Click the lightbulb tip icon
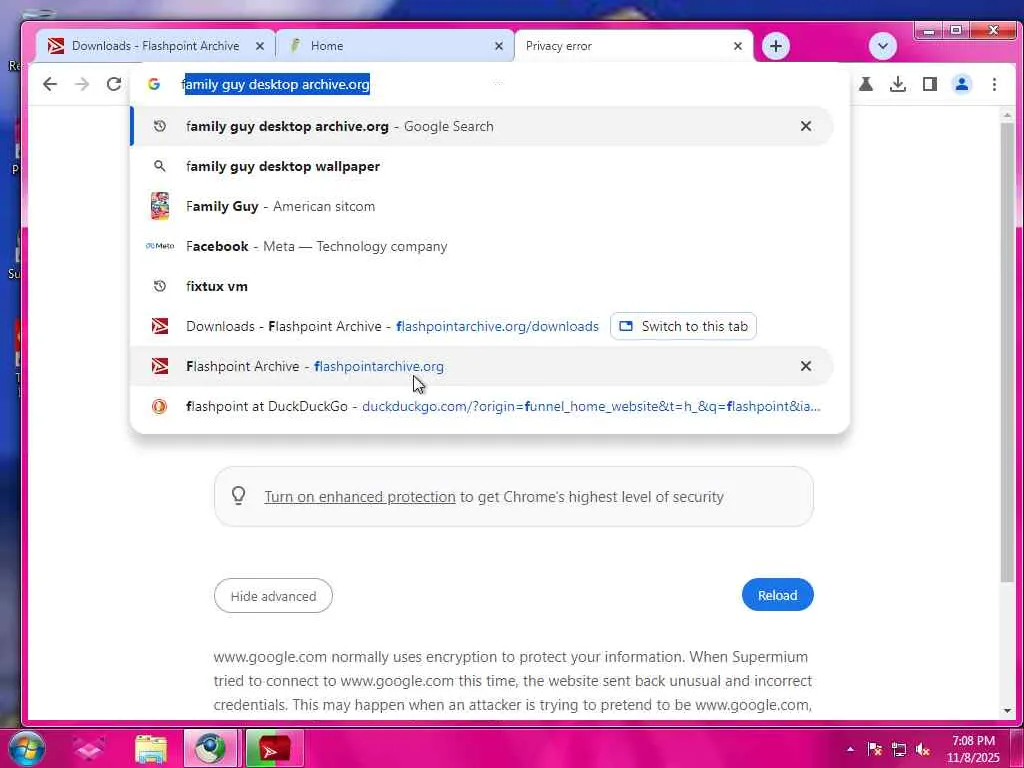 [x=239, y=496]
